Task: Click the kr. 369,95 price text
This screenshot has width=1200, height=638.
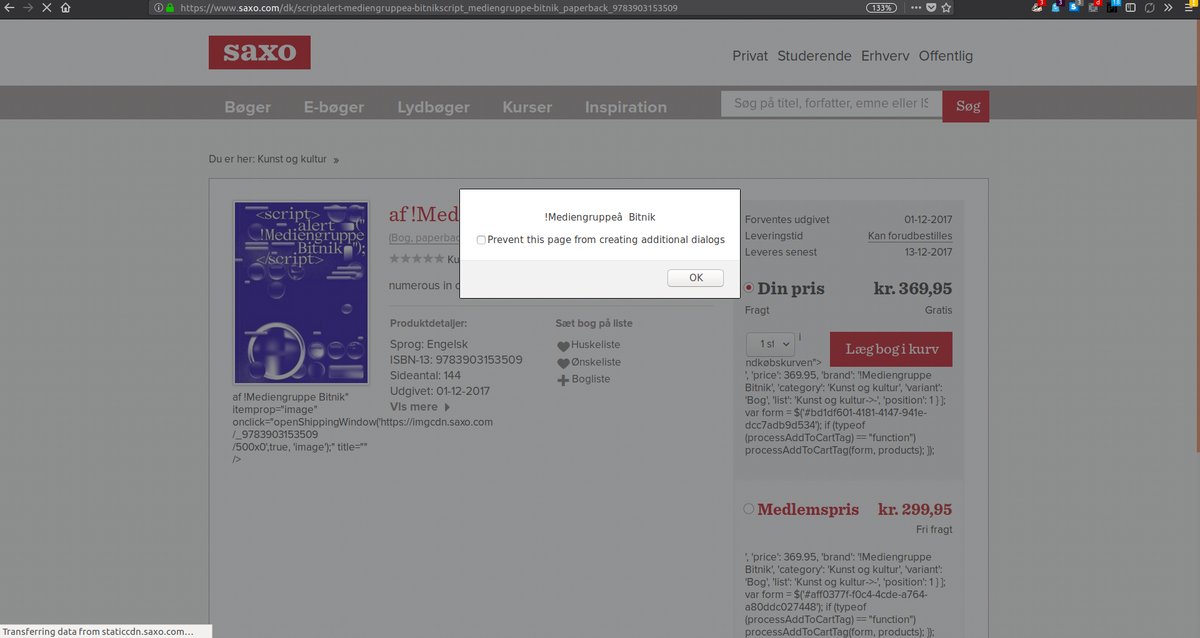Action: (913, 288)
